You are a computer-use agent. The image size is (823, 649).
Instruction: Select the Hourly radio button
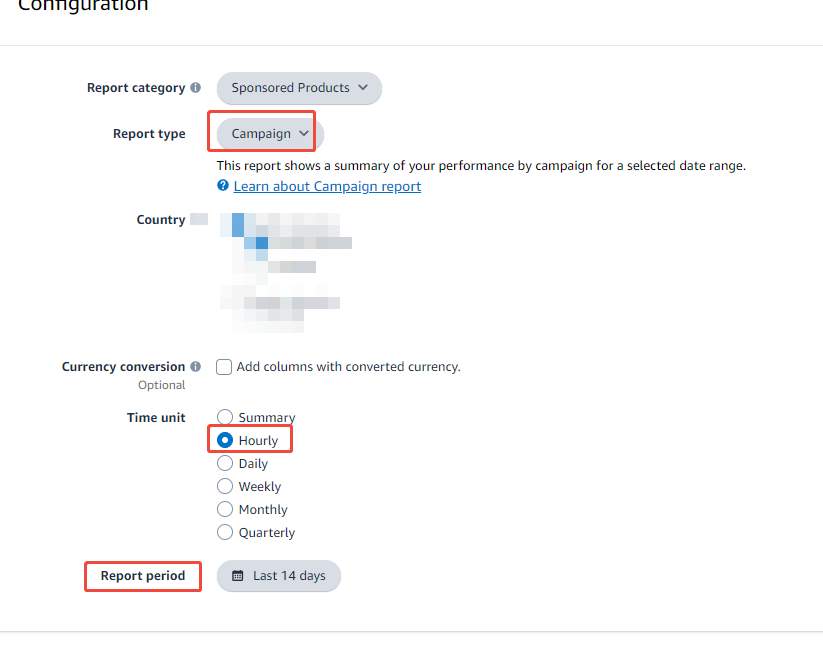(x=225, y=440)
